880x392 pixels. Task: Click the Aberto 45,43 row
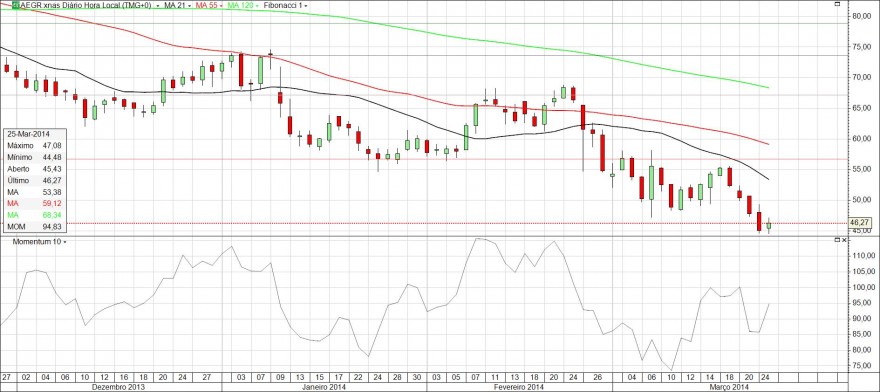click(x=34, y=168)
